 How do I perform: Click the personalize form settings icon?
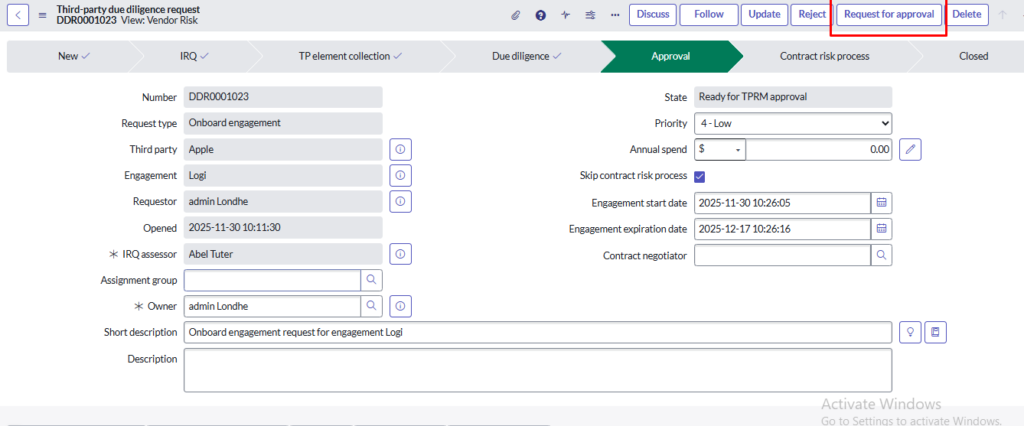point(590,15)
